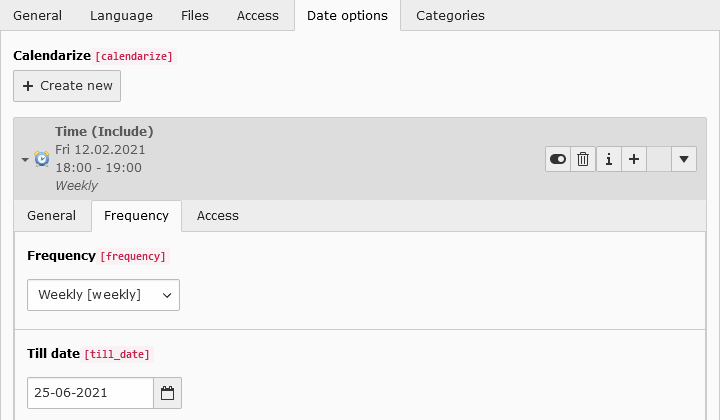Click the time 18:00 - 19:00

(x=98, y=168)
